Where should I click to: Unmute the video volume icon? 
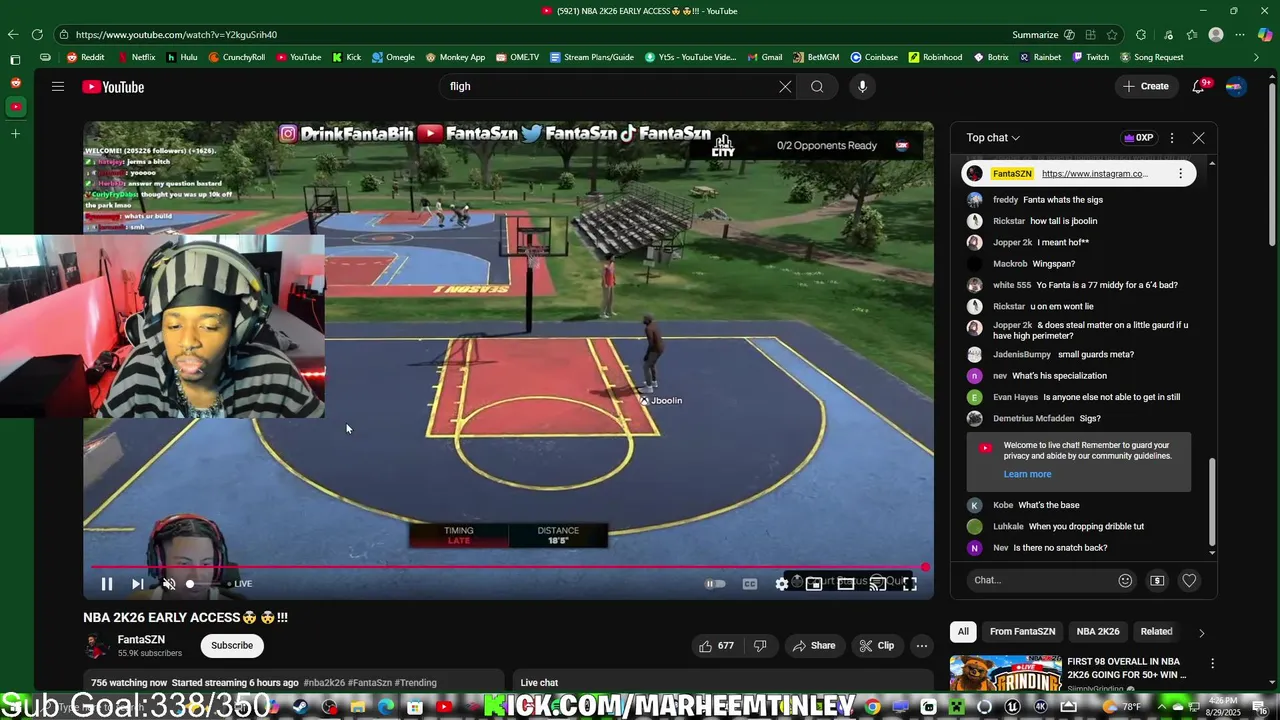169,584
